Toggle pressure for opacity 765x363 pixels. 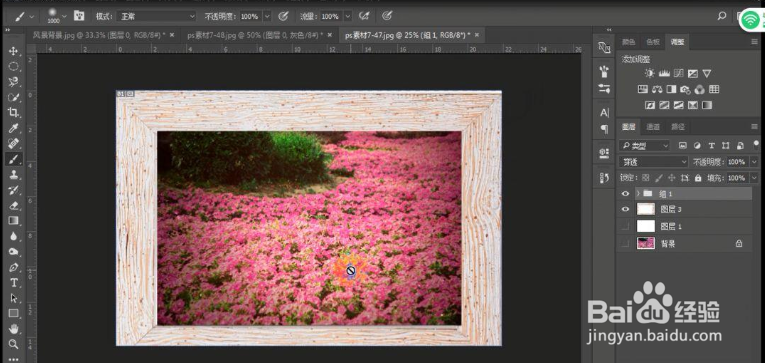tap(283, 16)
